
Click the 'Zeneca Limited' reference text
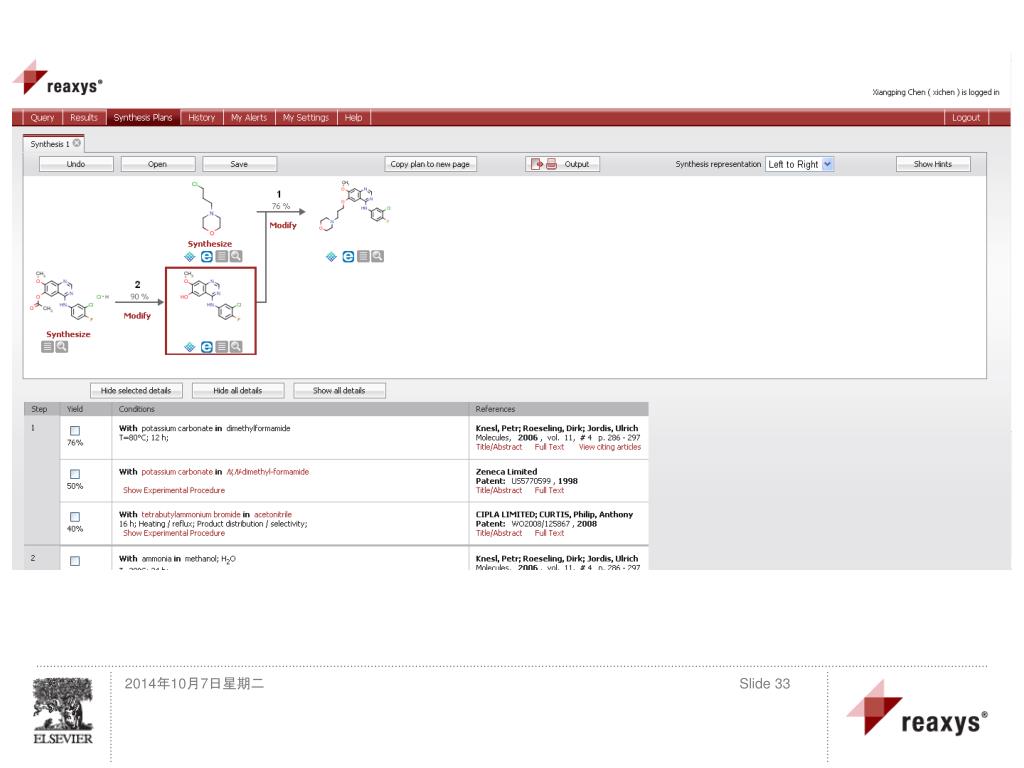(506, 472)
